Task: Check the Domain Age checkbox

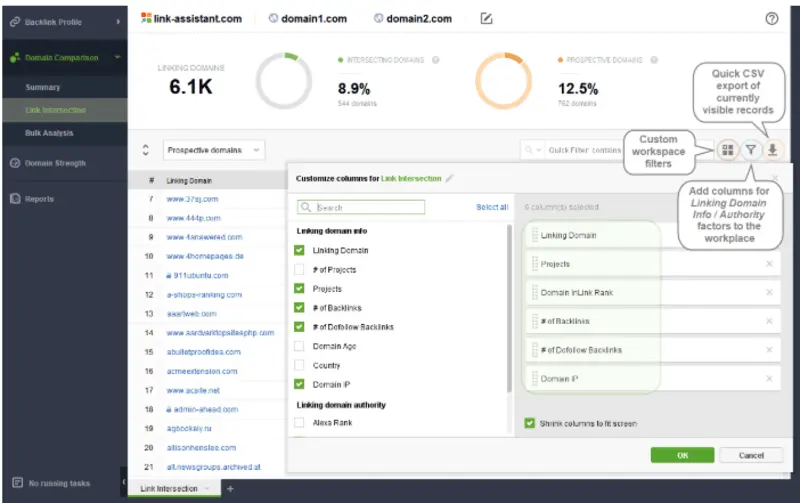Action: [299, 346]
